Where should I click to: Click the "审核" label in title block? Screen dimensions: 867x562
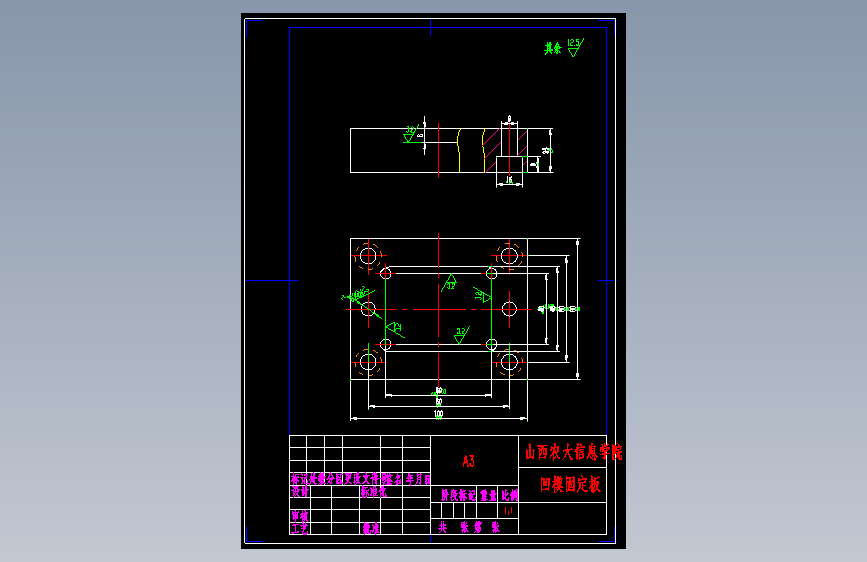pos(300,516)
